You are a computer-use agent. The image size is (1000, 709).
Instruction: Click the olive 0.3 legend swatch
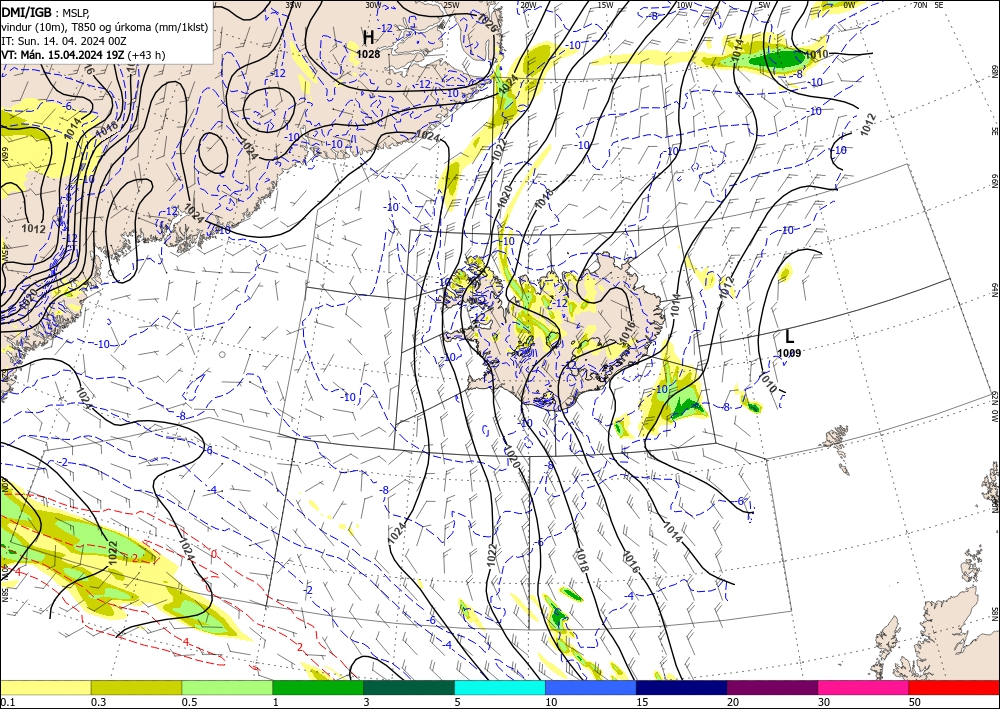point(136,687)
